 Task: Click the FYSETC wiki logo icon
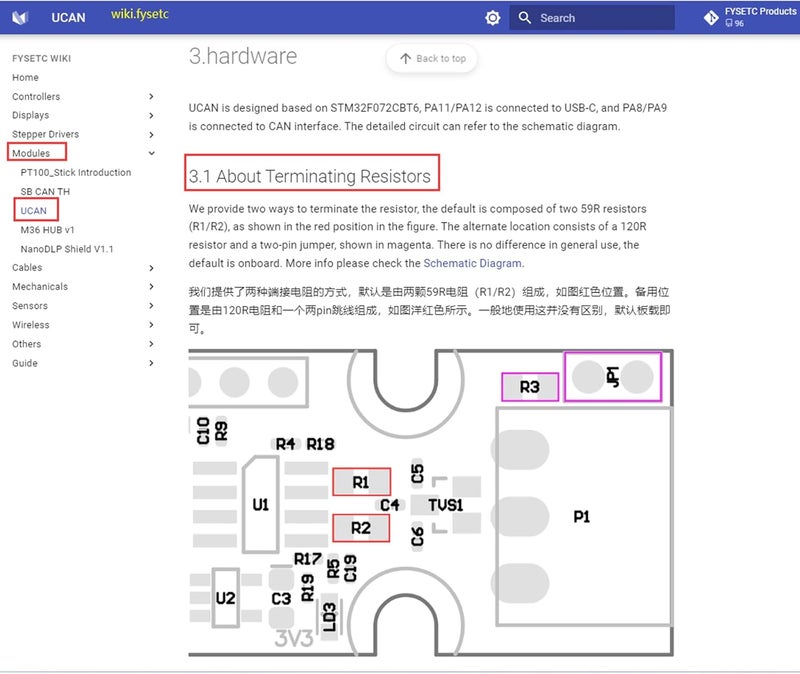[20, 18]
